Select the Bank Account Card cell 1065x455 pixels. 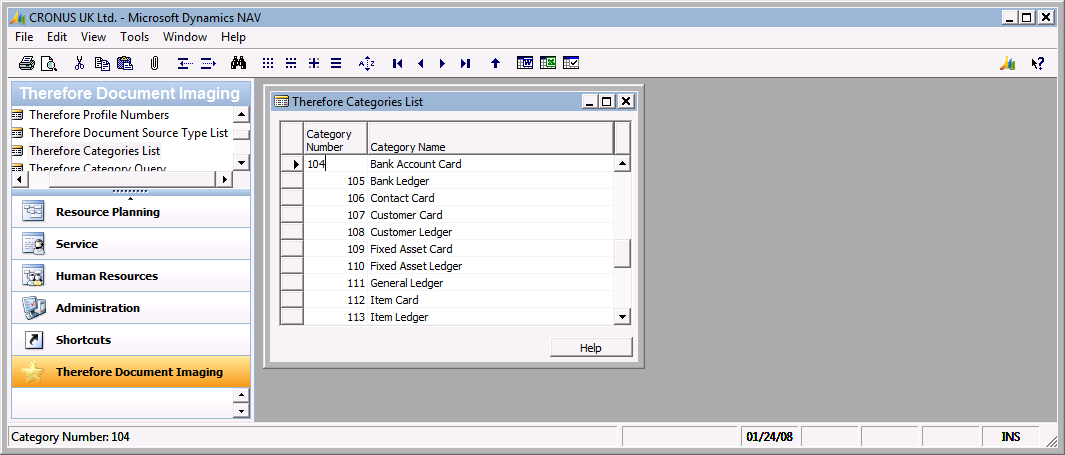pyautogui.click(x=490, y=164)
